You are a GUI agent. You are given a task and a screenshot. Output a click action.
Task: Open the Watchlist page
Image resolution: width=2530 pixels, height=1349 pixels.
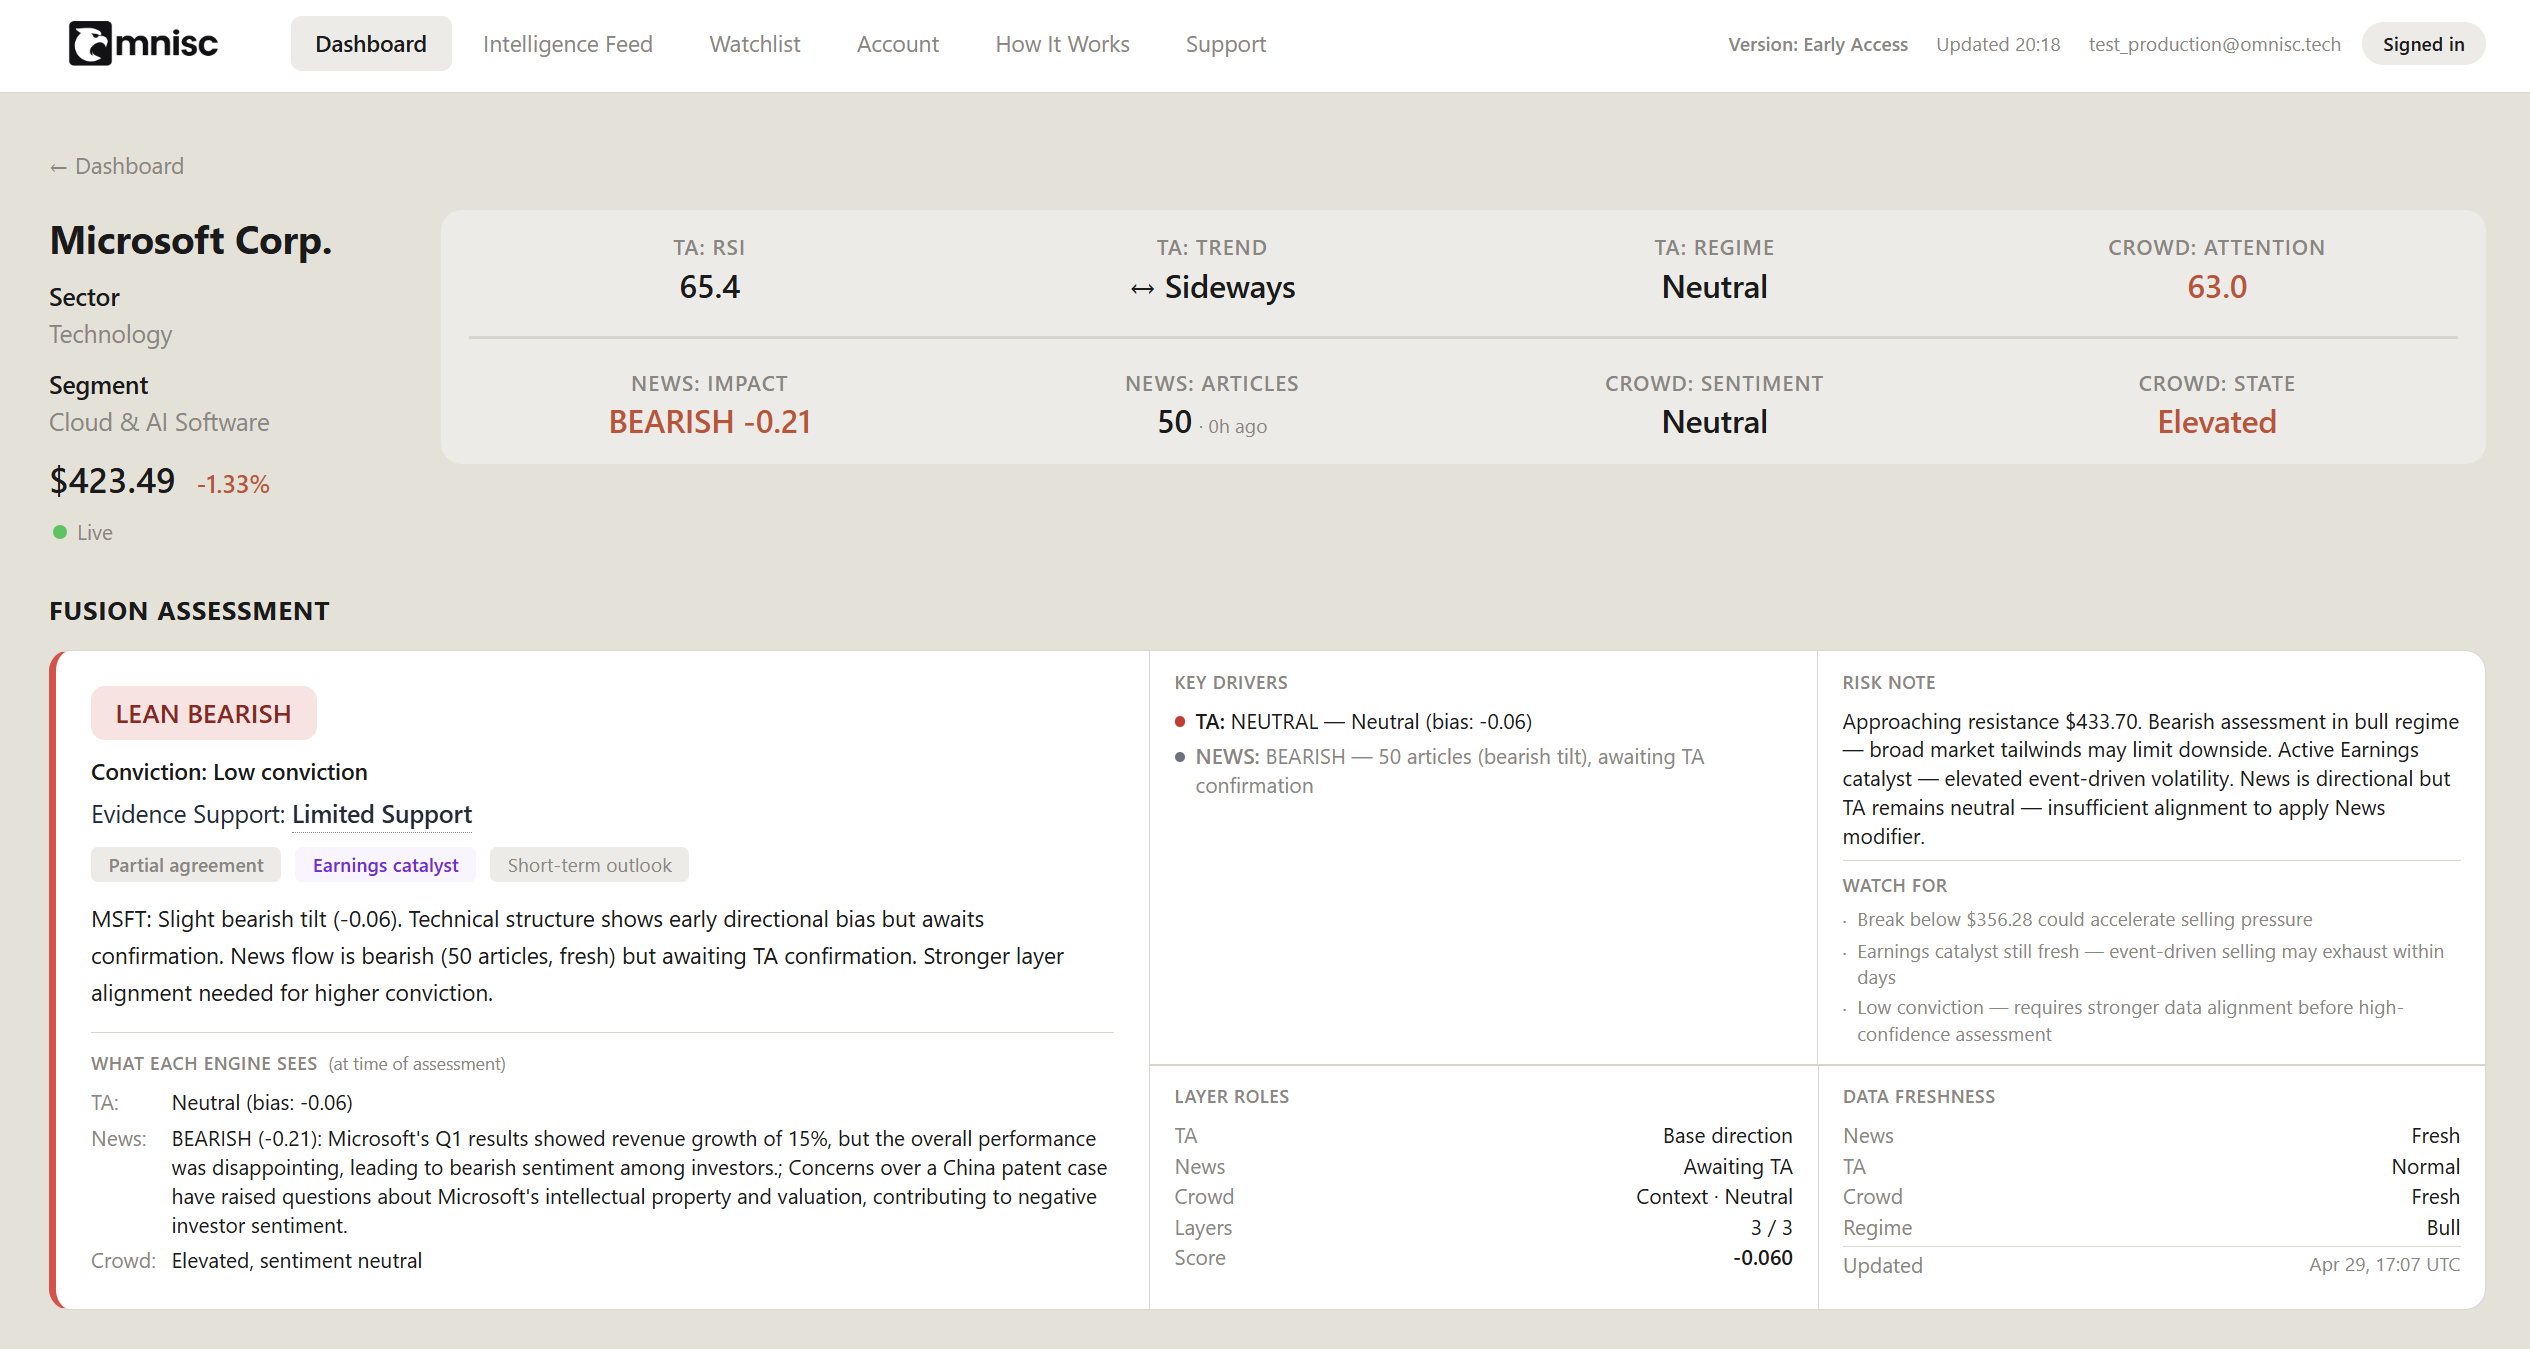(754, 44)
